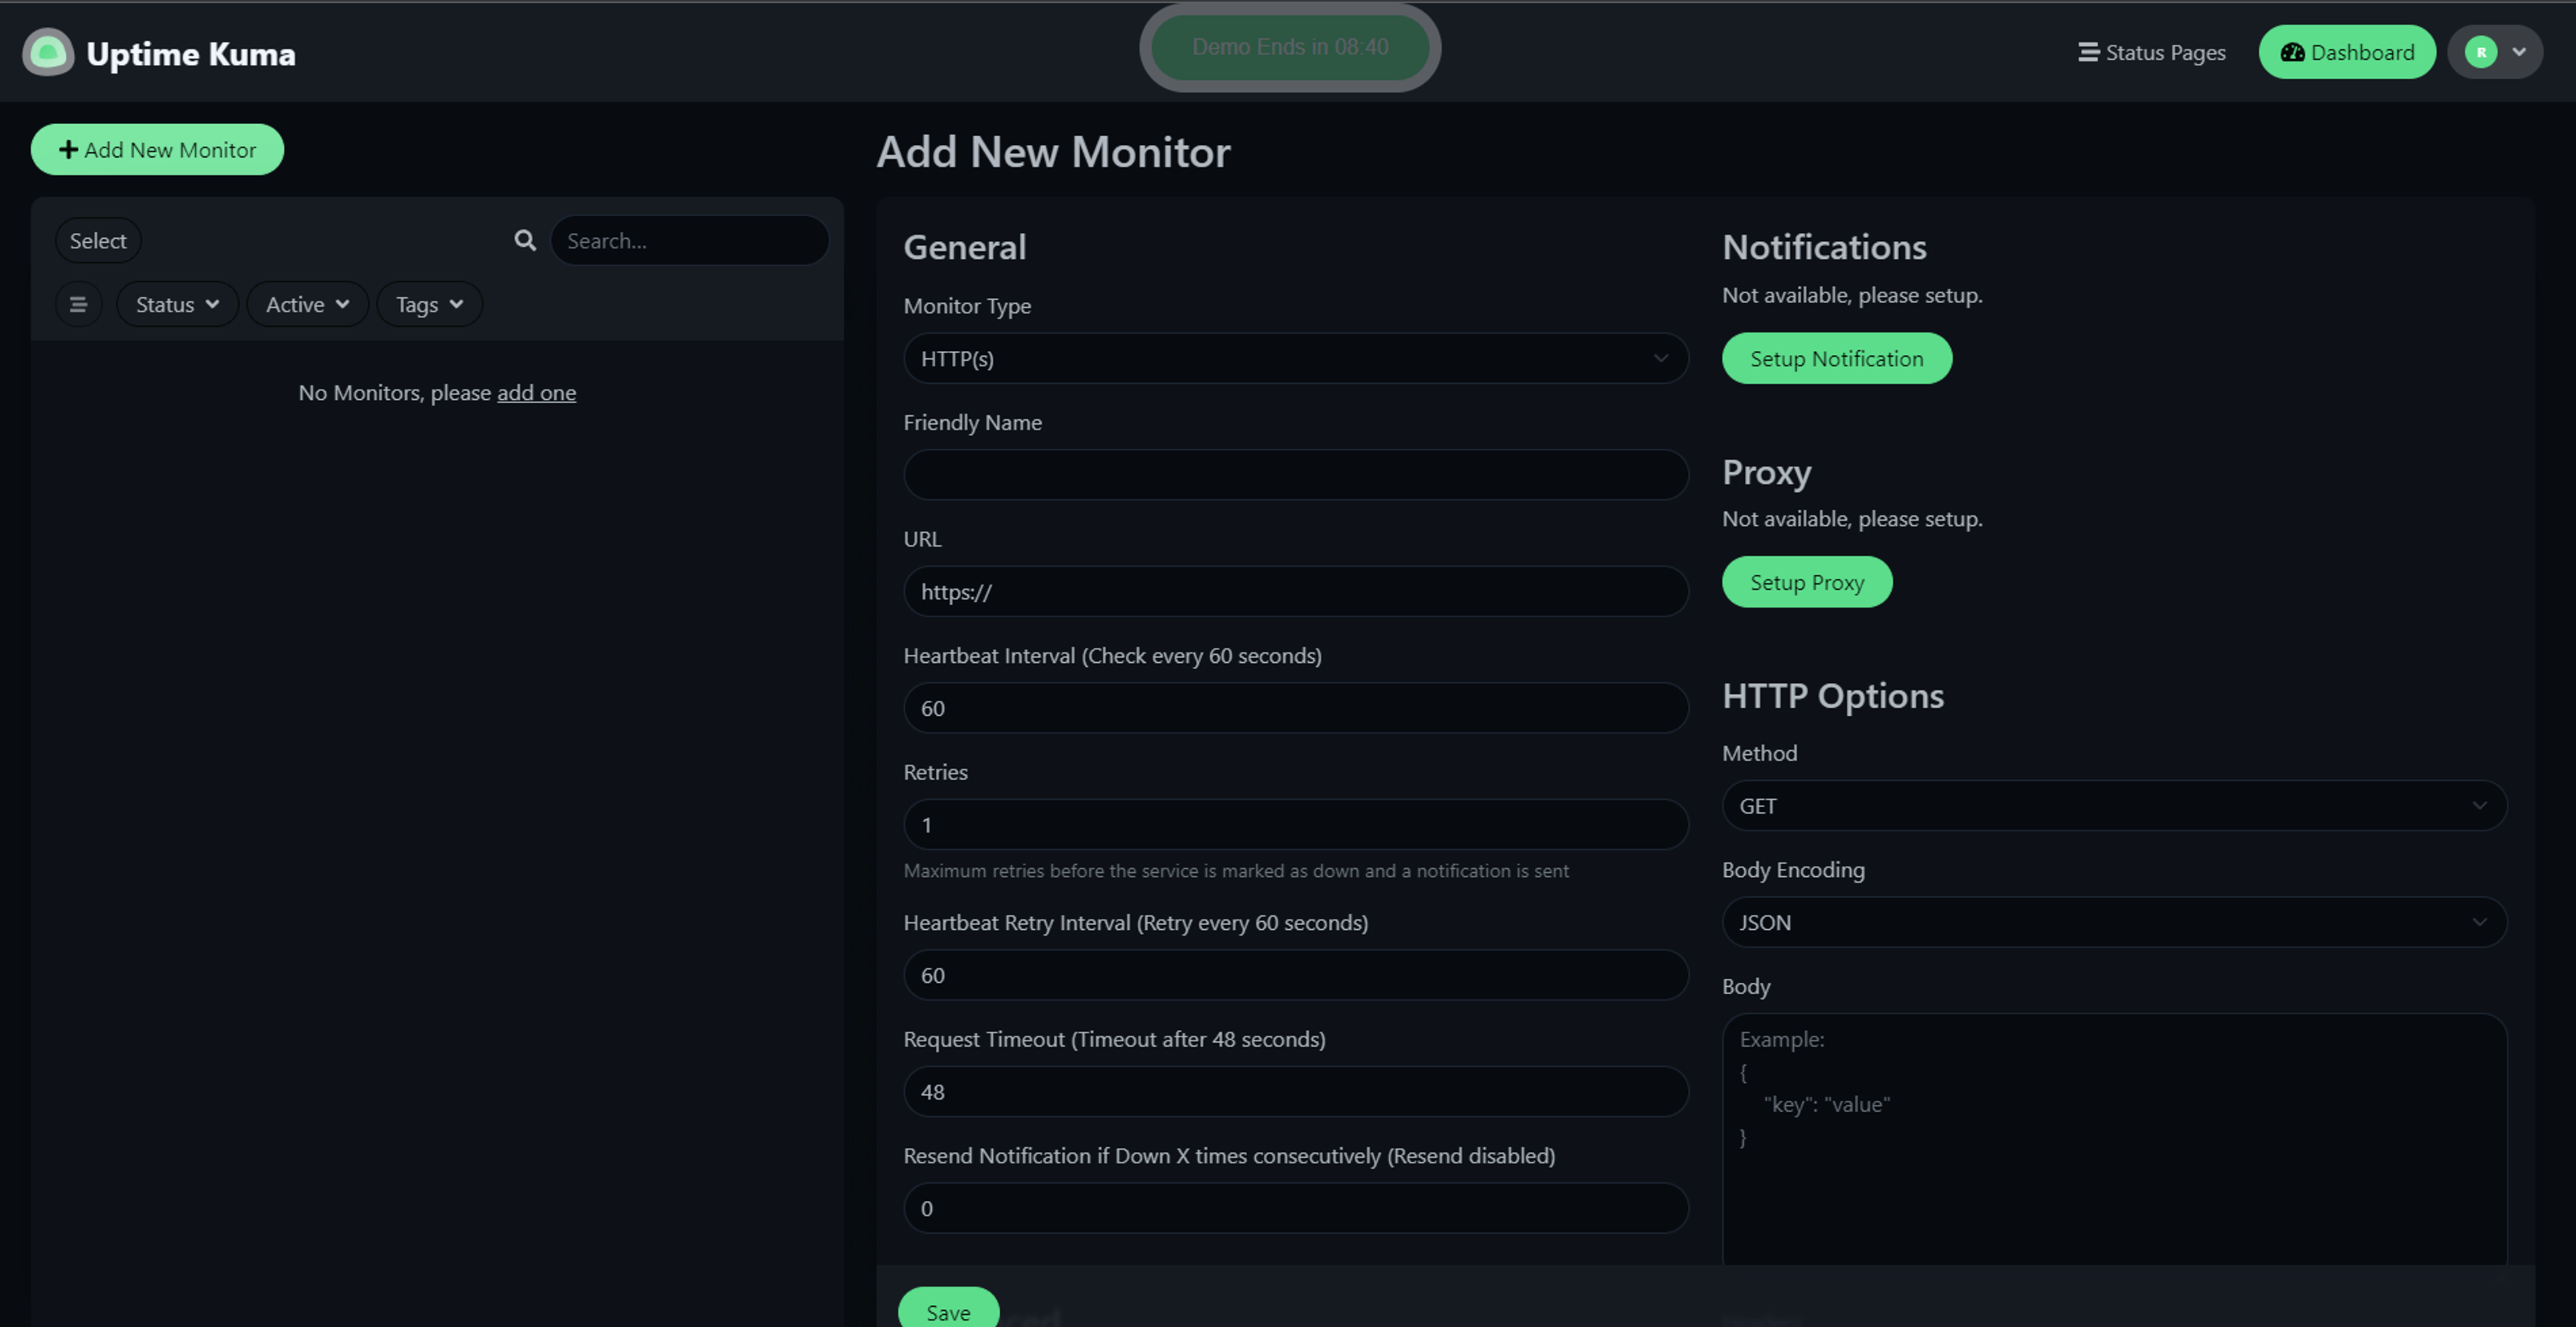Save the new monitor
Screen dimensions: 2576x1327
tap(948, 1311)
